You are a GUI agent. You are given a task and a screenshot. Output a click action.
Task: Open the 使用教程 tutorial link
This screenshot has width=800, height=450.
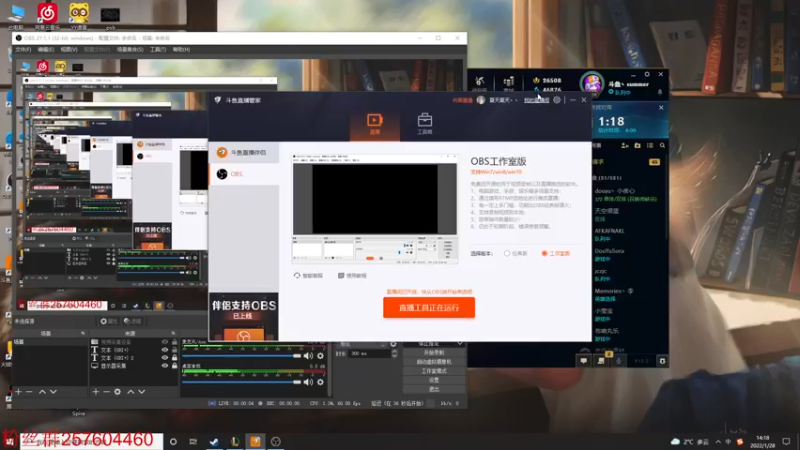(352, 276)
